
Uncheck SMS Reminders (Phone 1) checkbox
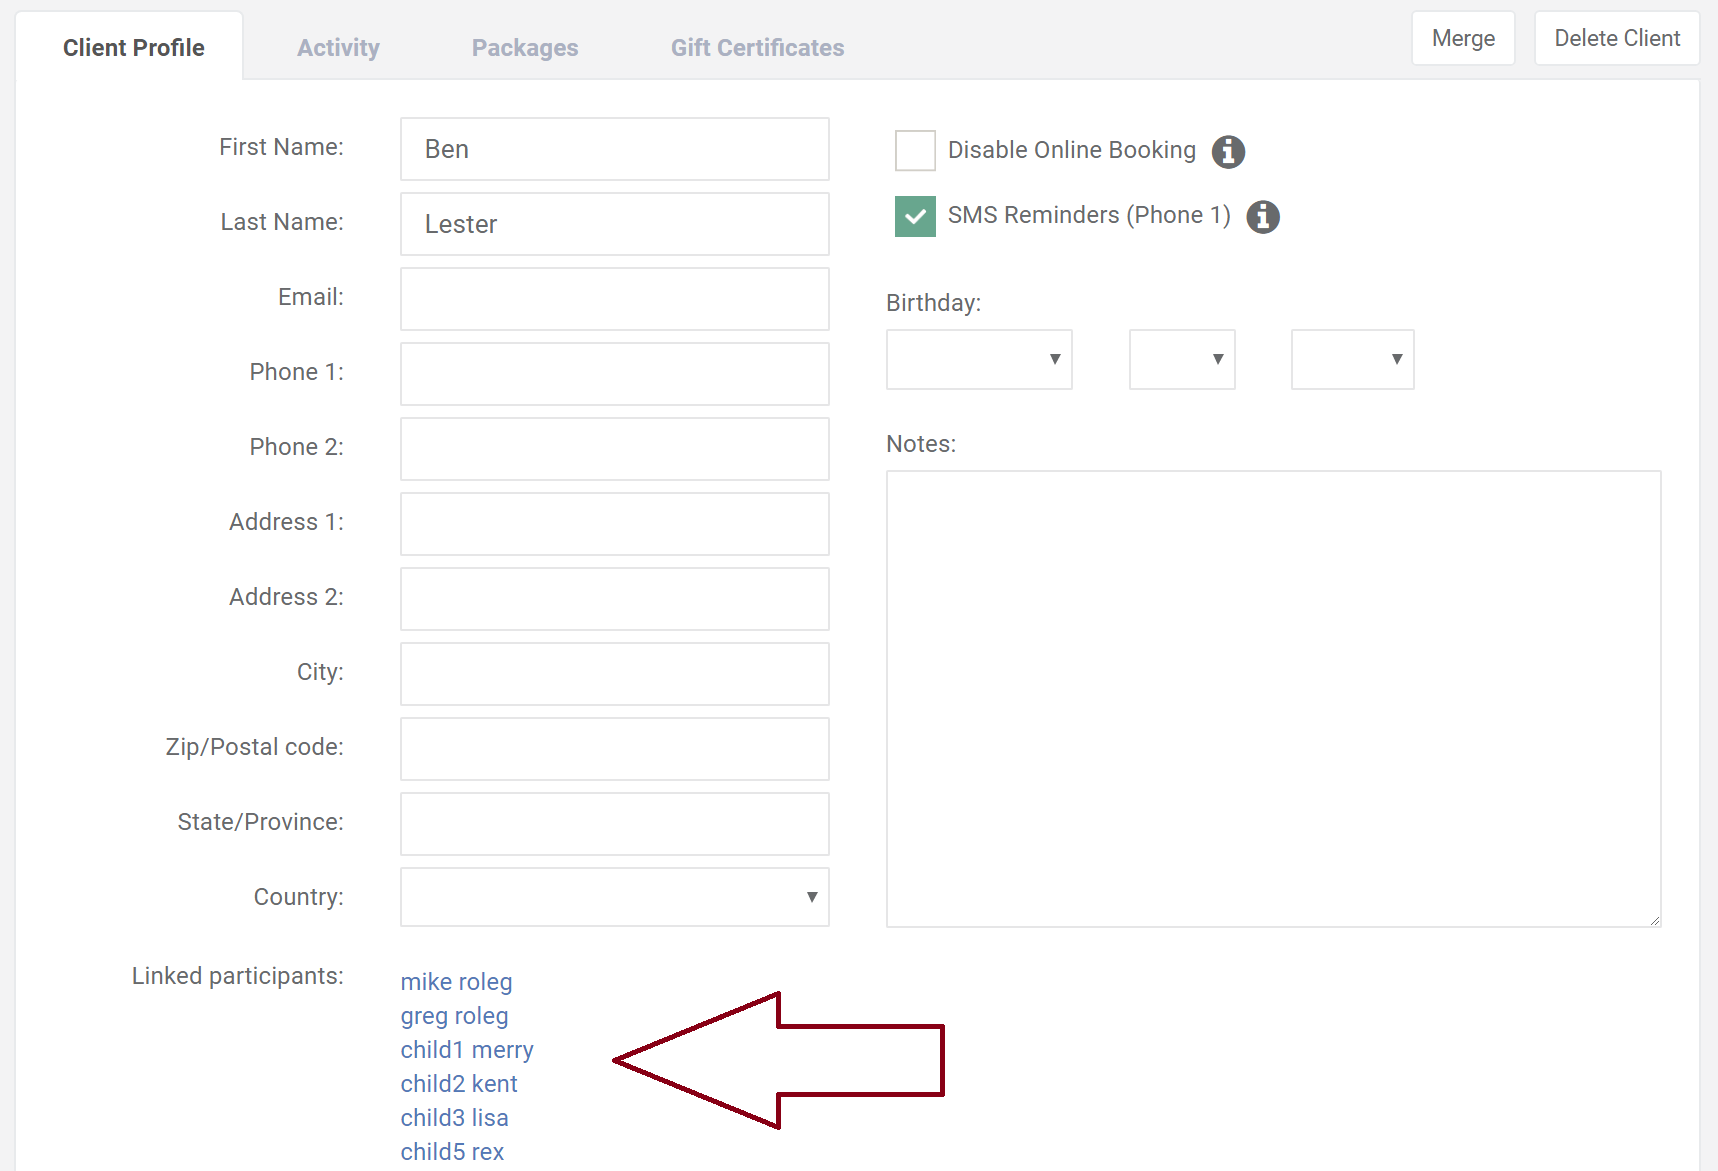[915, 216]
